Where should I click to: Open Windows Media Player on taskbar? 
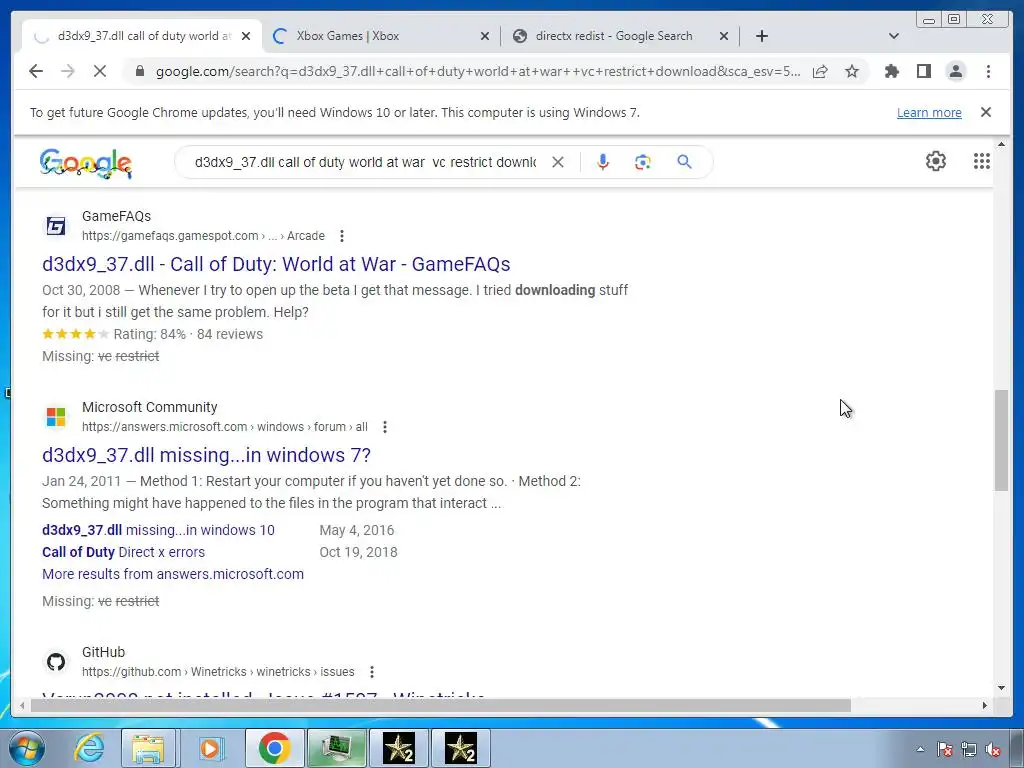pos(210,748)
